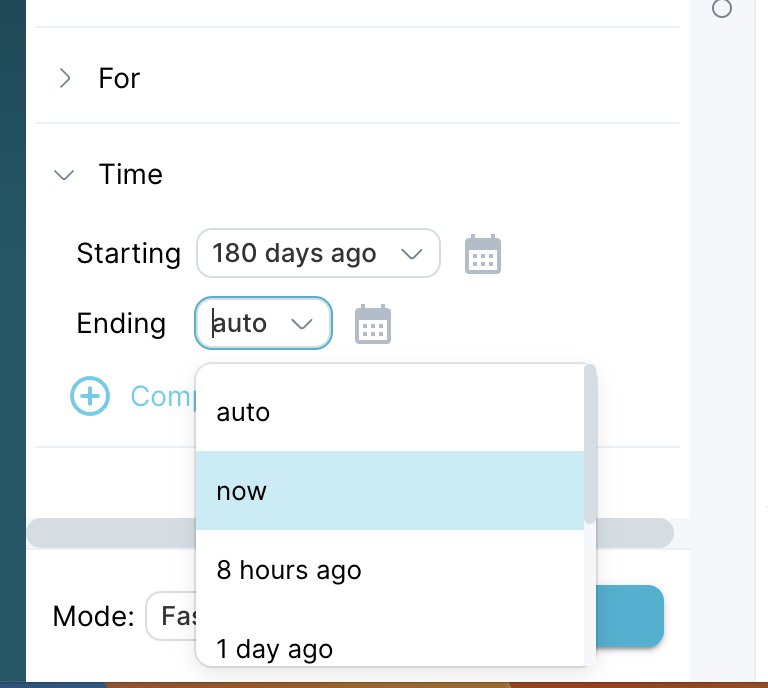This screenshot has height=688, width=768.
Task: Click the plus circle icon for Compare
Action: coord(90,396)
